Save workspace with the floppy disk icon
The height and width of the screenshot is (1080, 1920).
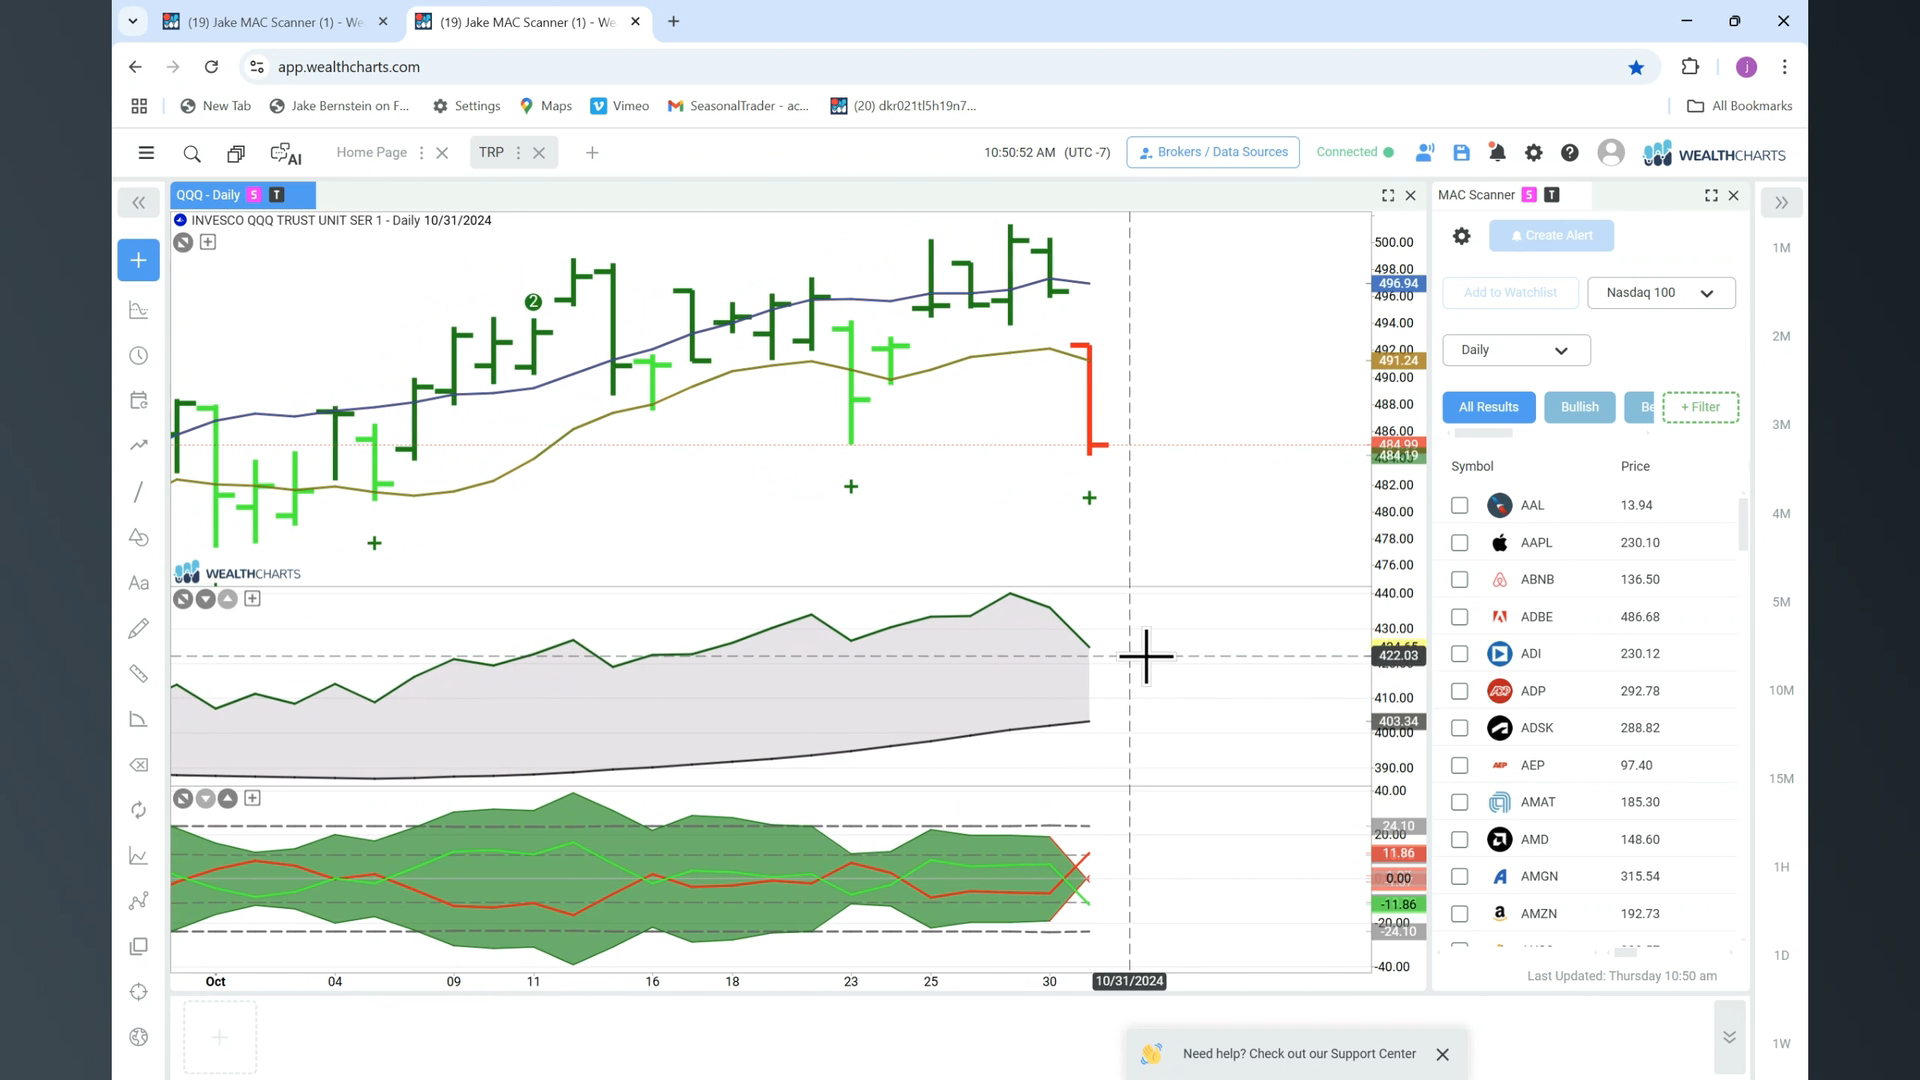[1461, 153]
